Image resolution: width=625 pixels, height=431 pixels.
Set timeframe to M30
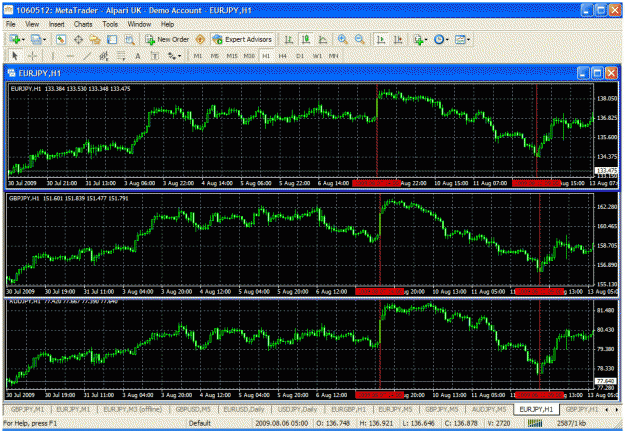click(249, 56)
